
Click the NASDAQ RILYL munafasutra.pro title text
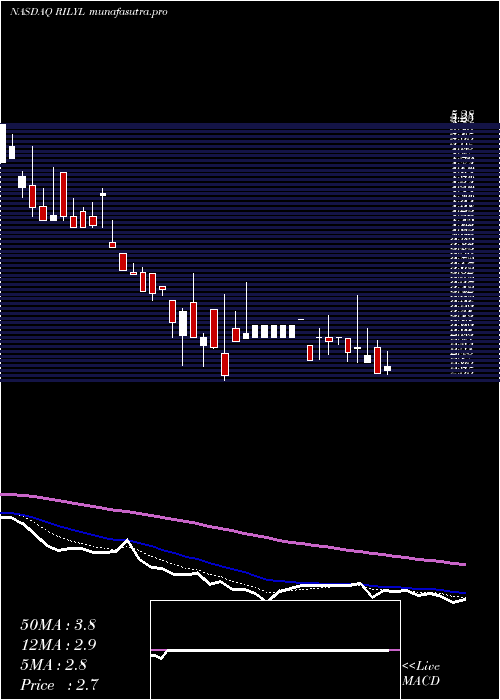[x=89, y=12]
